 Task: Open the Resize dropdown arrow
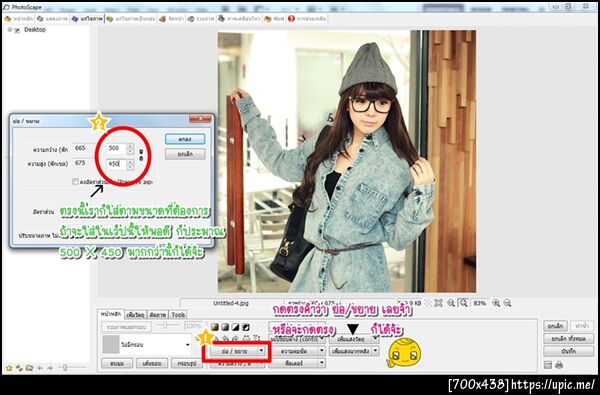(x=261, y=351)
